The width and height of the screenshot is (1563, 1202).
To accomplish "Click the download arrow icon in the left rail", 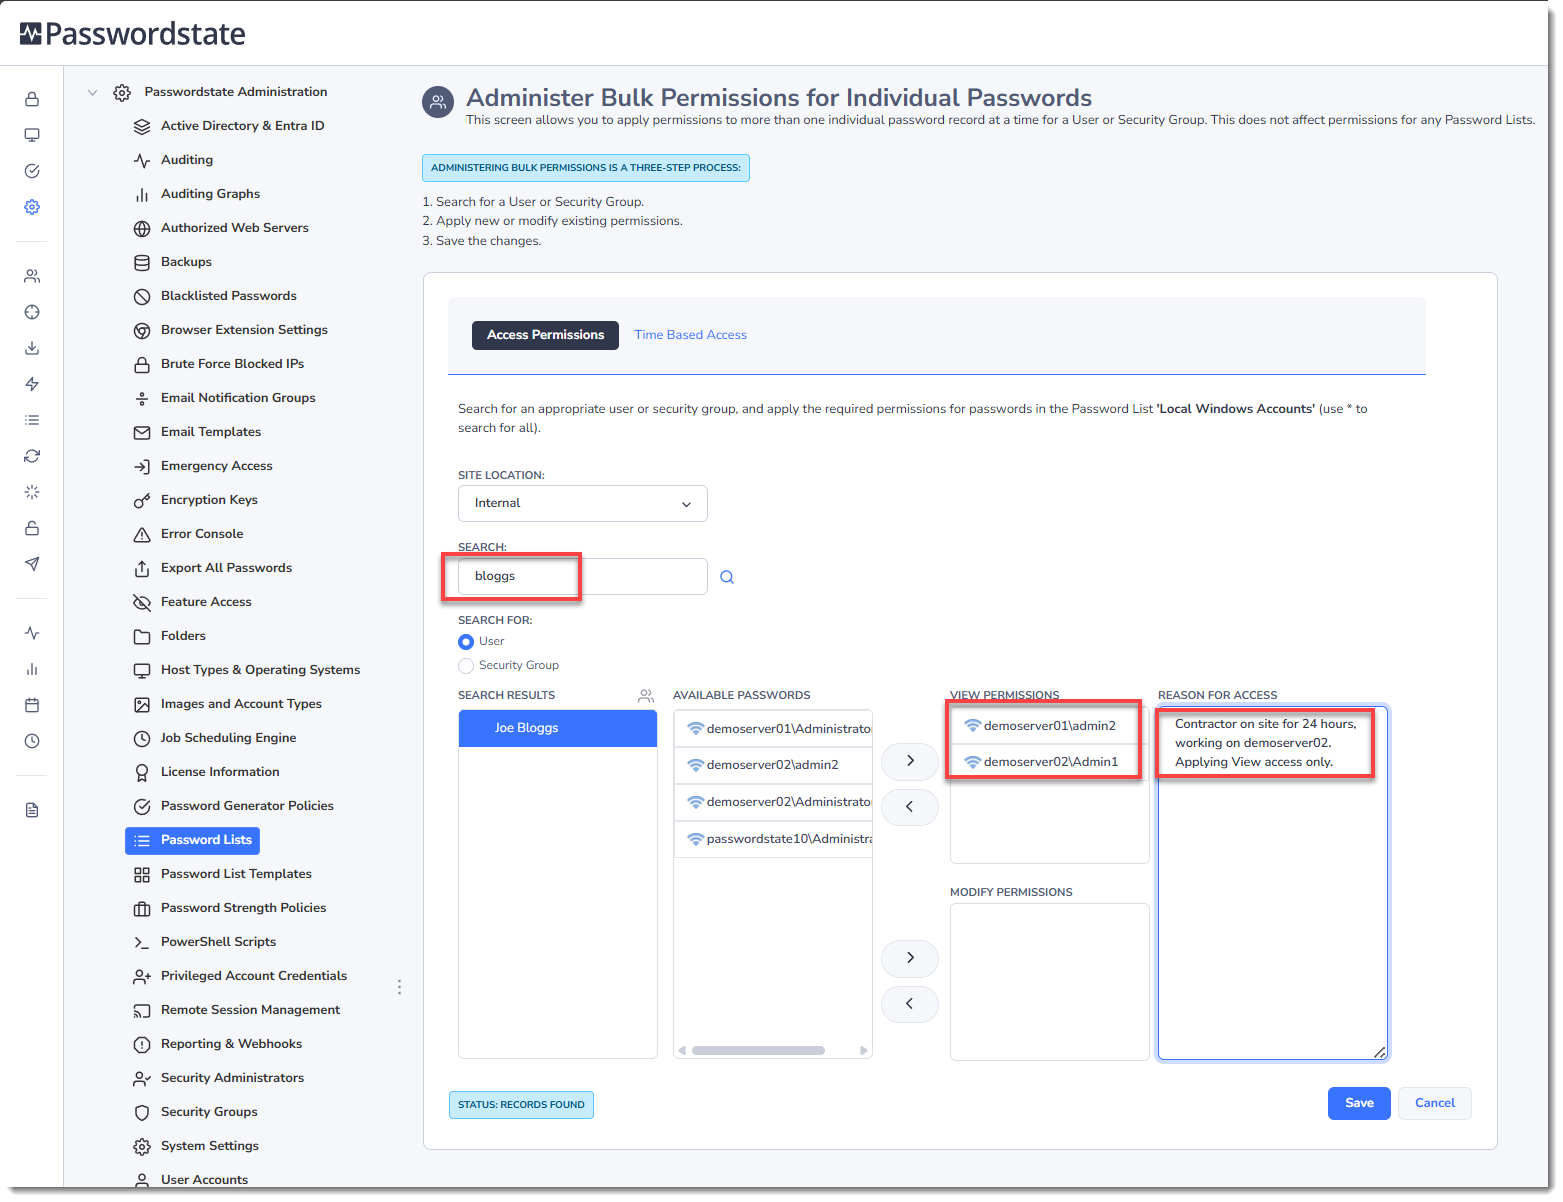I will click(x=32, y=348).
